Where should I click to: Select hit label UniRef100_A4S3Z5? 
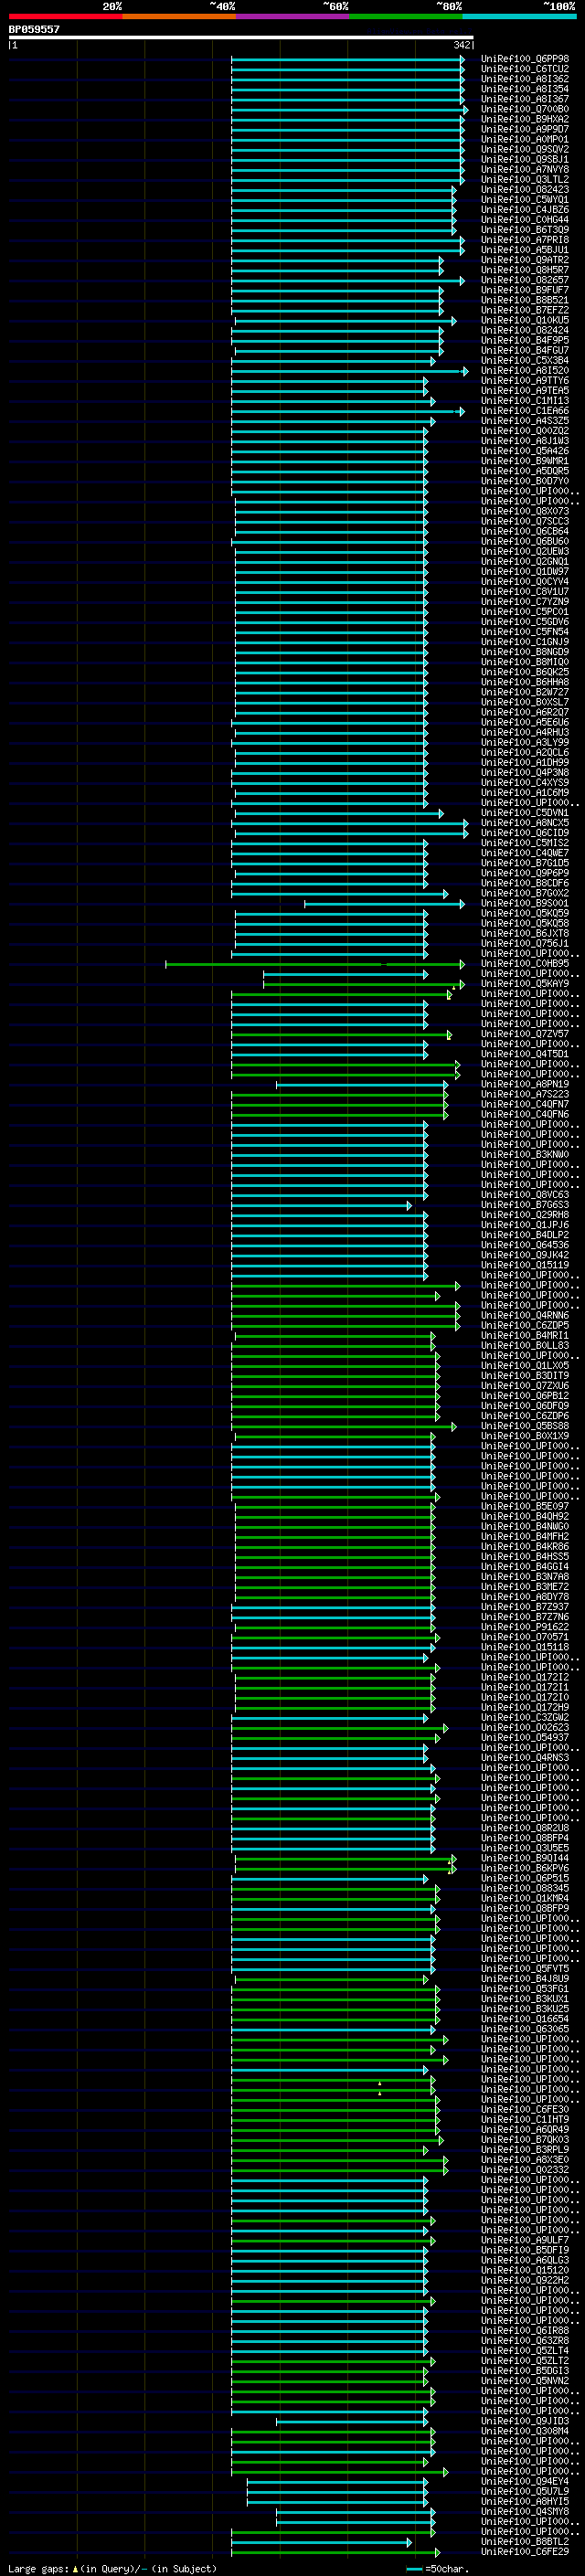[524, 420]
